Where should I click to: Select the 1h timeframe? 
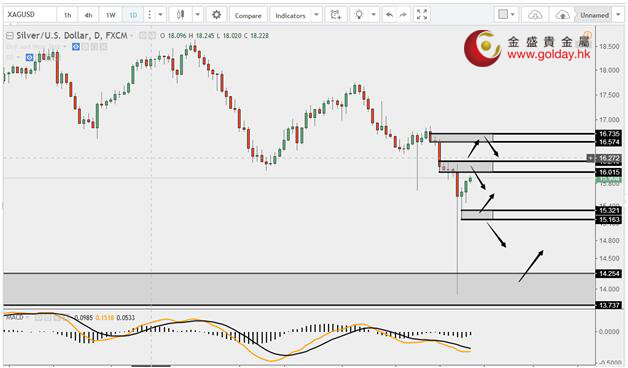click(67, 15)
